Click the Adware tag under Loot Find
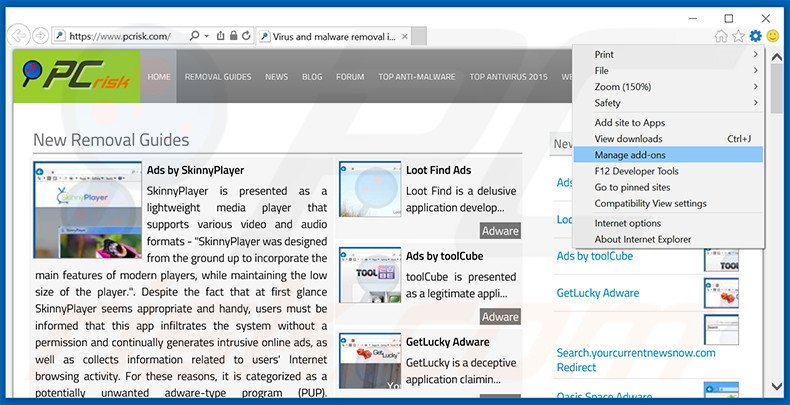Viewport: 790px width, 405px height. pos(500,231)
